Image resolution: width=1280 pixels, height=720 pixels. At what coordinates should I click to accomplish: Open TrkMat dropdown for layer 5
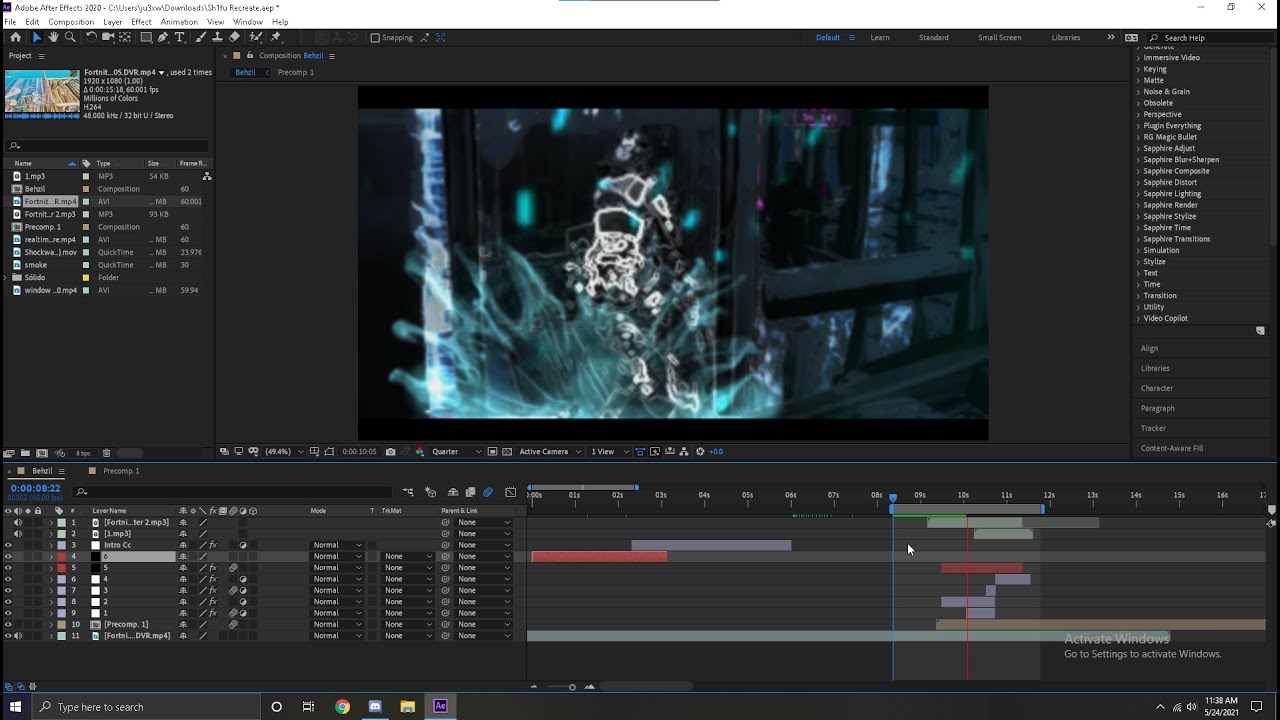pyautogui.click(x=408, y=568)
